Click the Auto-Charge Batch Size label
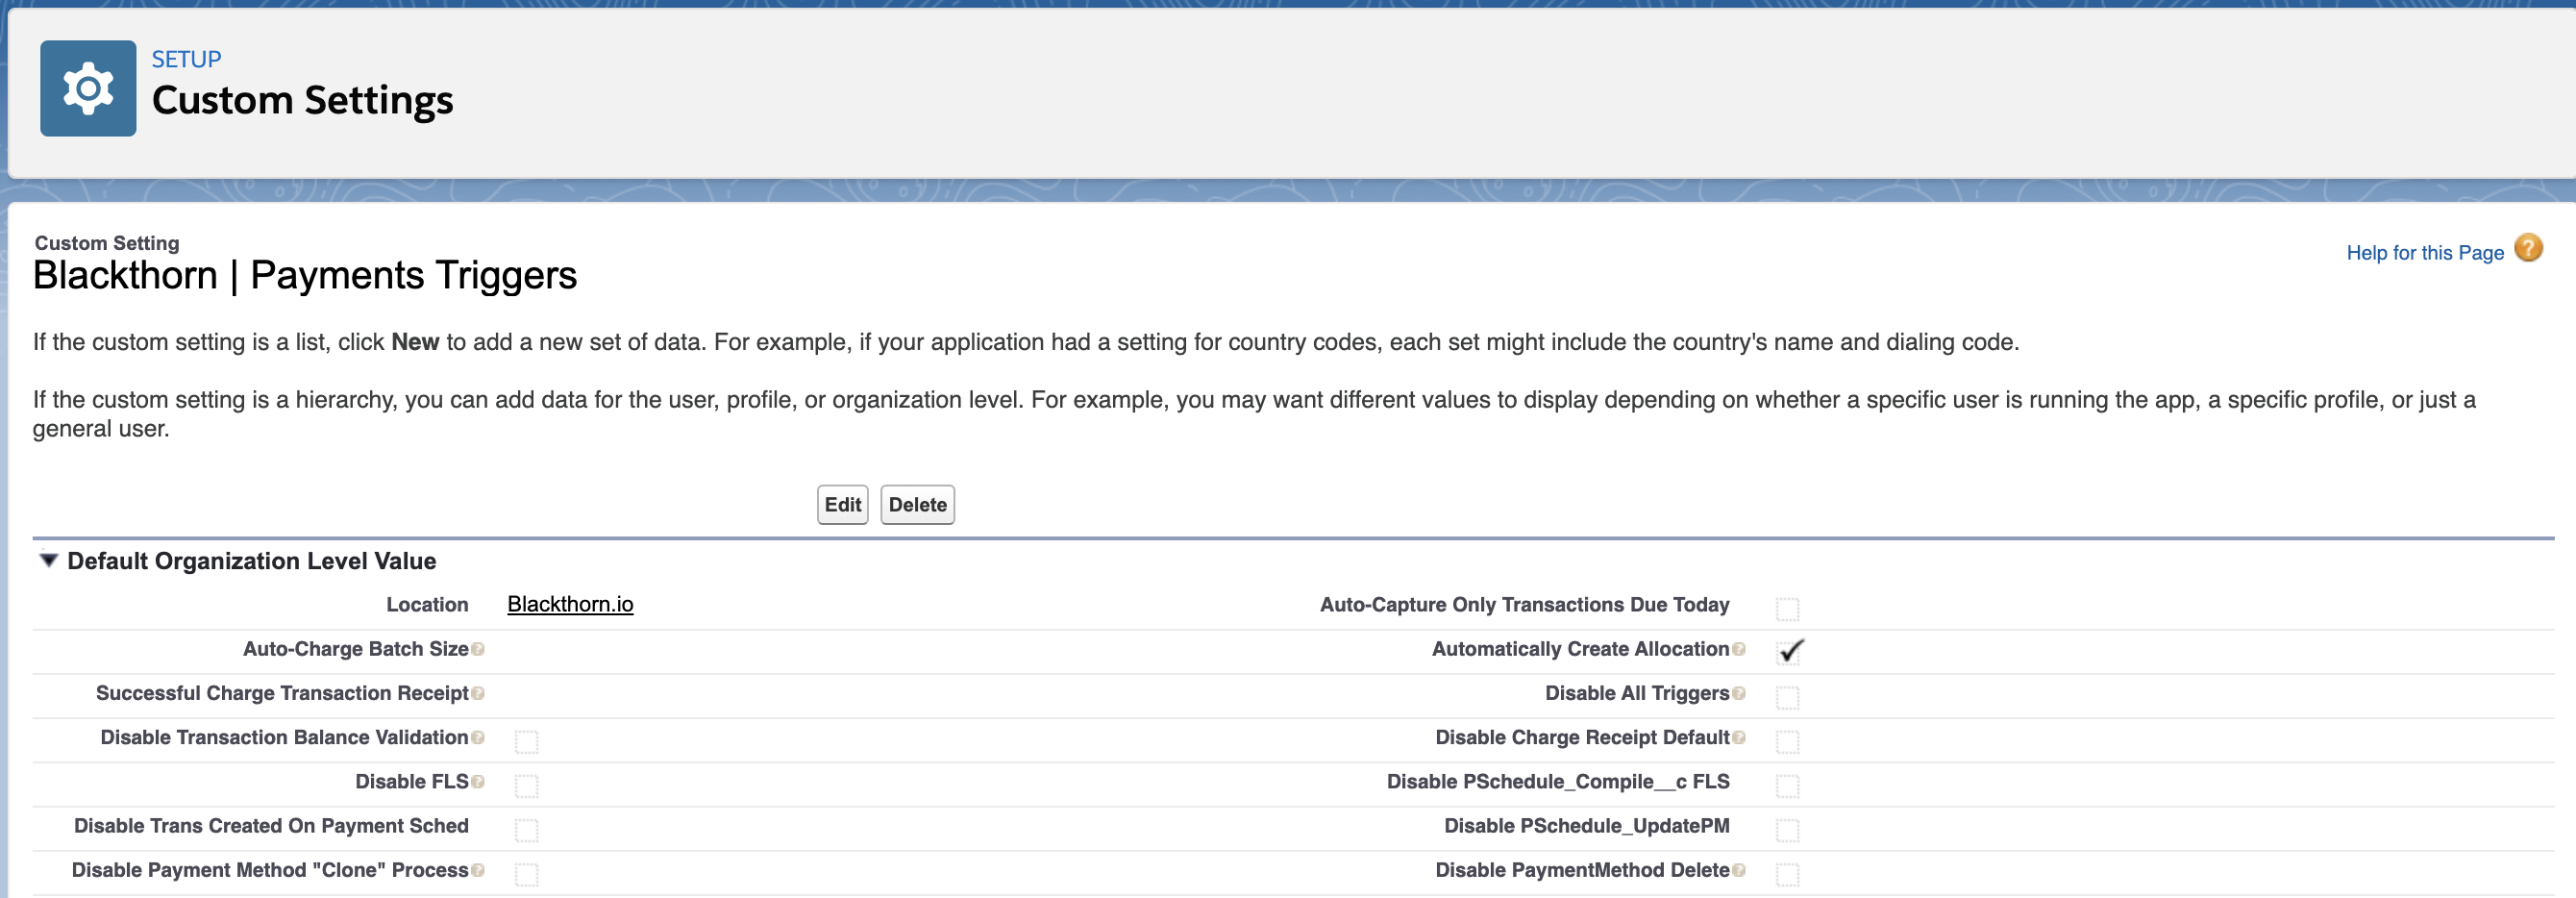Screen dimensions: 2576x898 355,649
